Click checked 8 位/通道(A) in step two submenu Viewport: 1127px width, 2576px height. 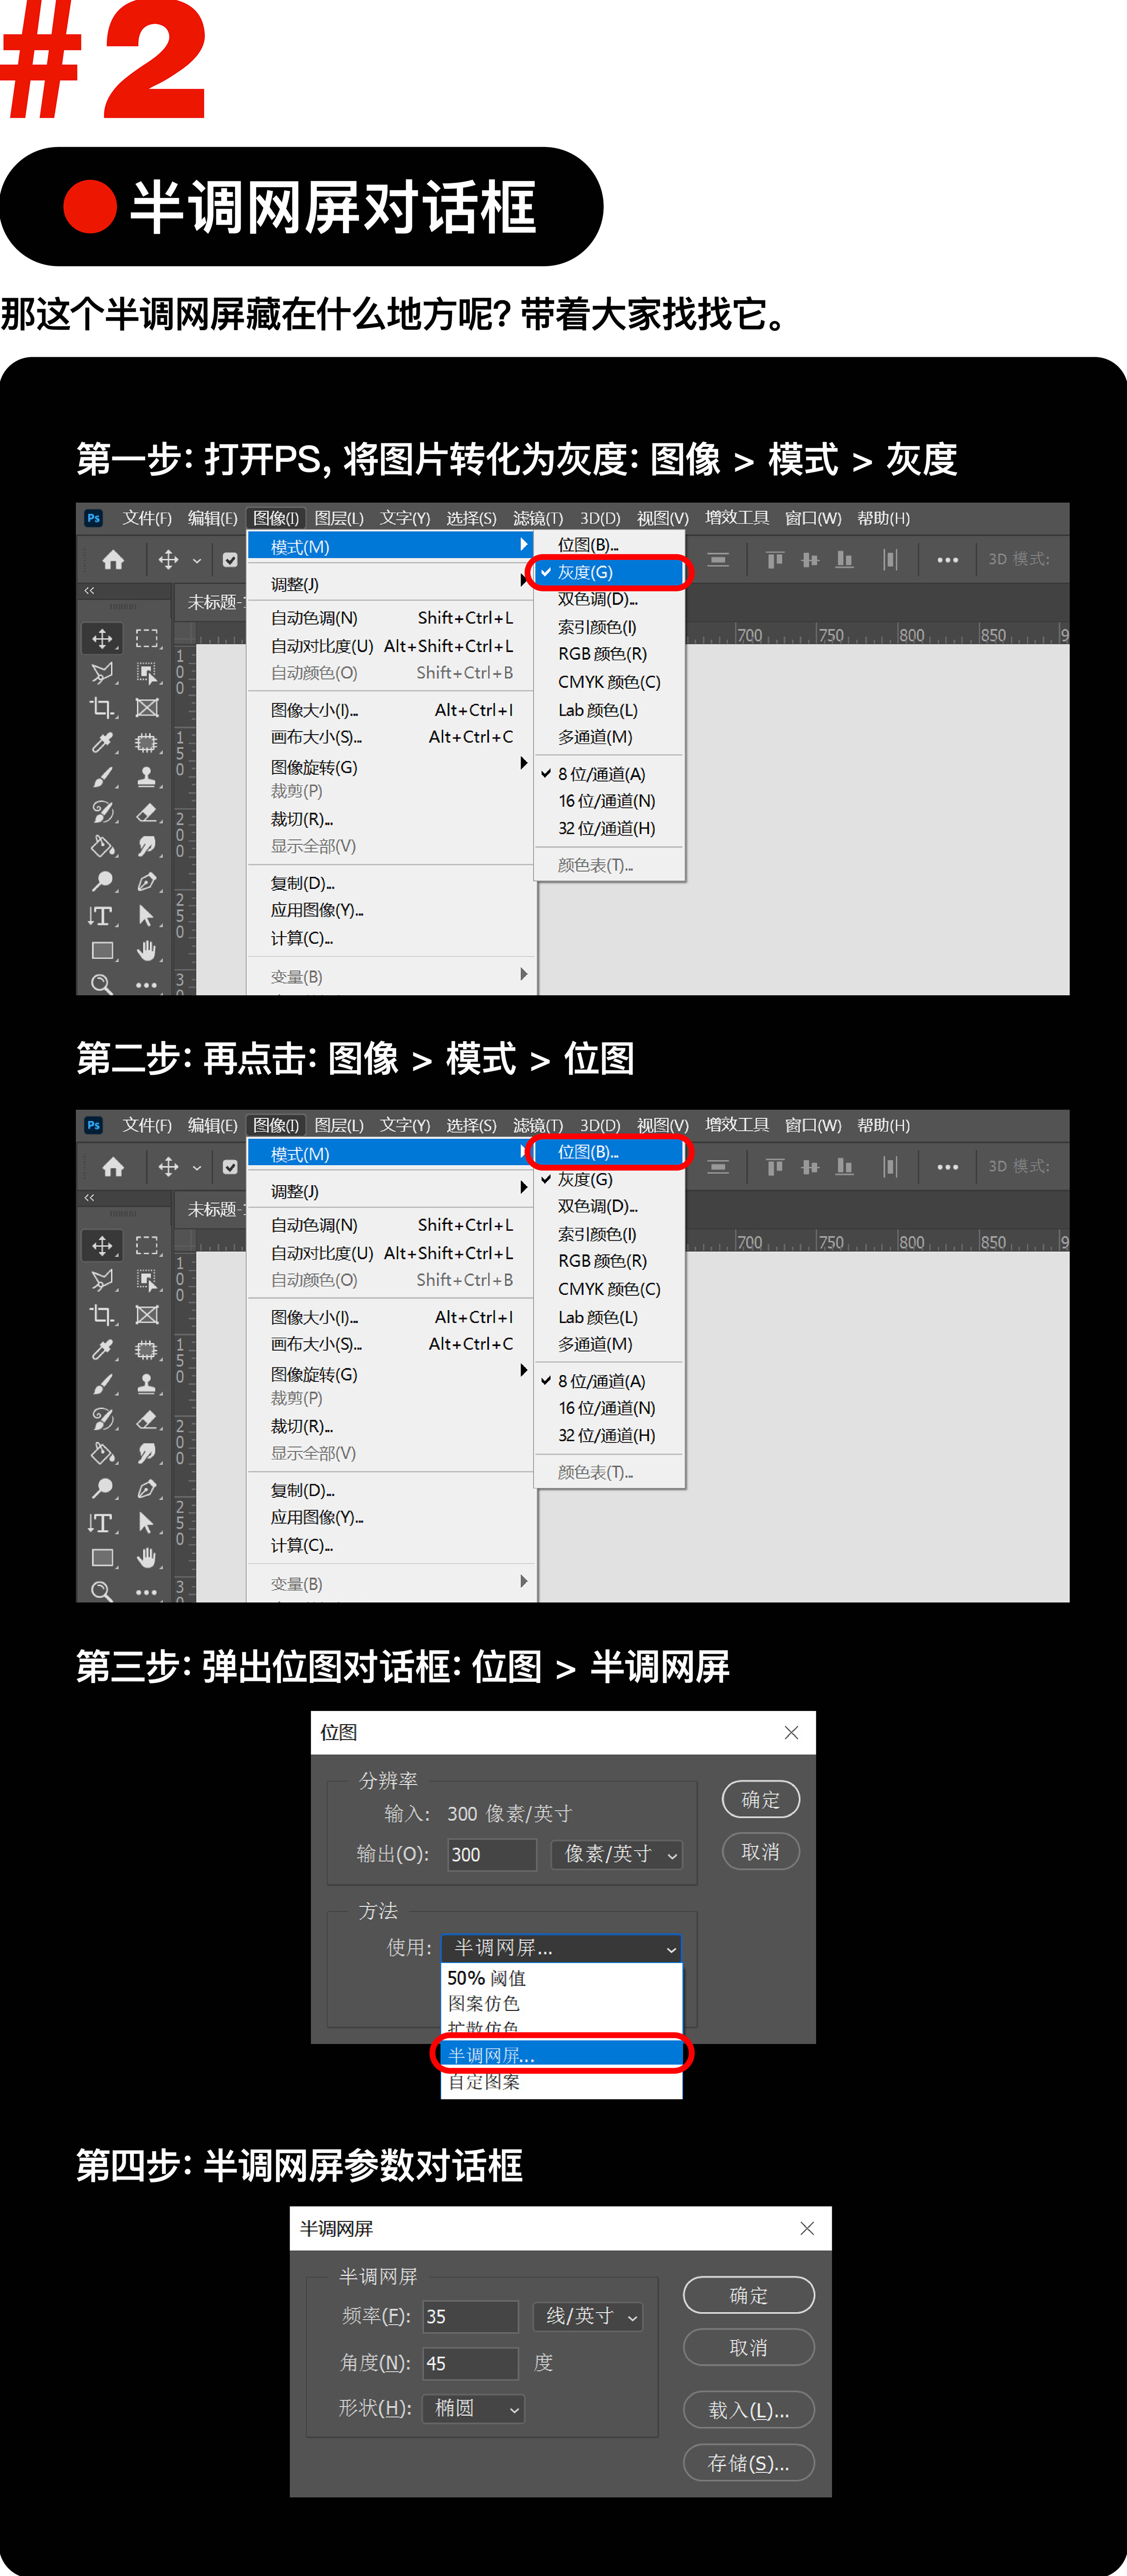pyautogui.click(x=610, y=1381)
